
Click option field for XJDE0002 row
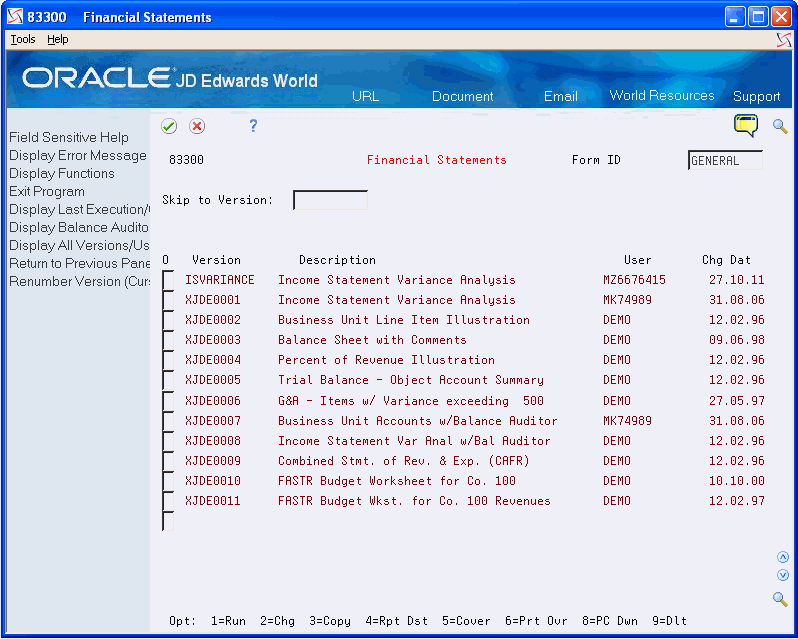pyautogui.click(x=168, y=320)
